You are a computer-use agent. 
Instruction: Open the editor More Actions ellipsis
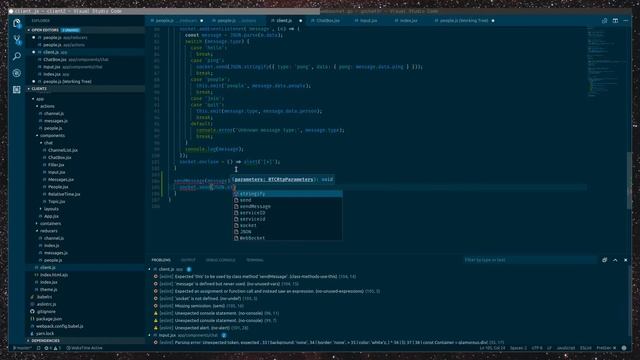point(626,20)
